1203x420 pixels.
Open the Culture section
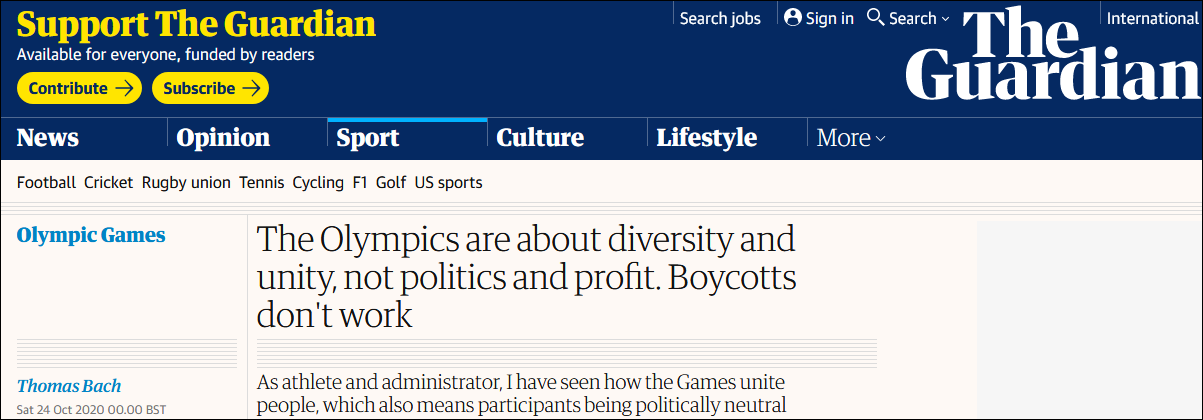(x=540, y=138)
